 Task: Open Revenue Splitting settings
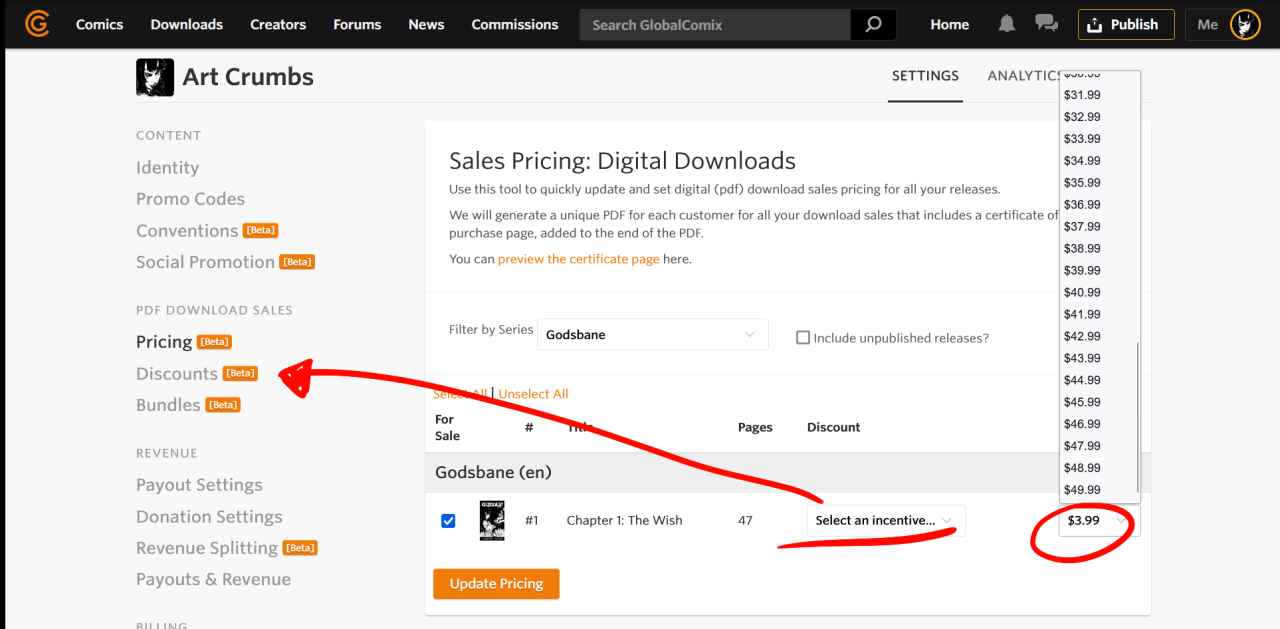click(207, 548)
